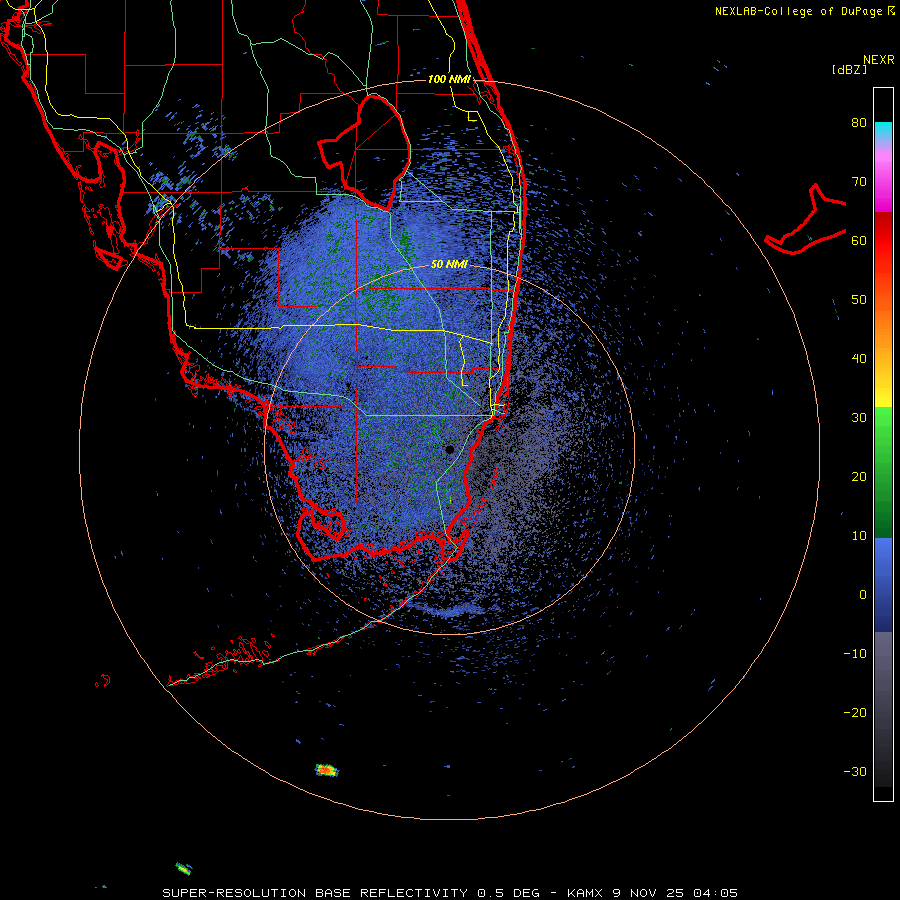This screenshot has width=900, height=900.
Task: Click the -20 value on the dBZ scale
Action: (x=855, y=712)
